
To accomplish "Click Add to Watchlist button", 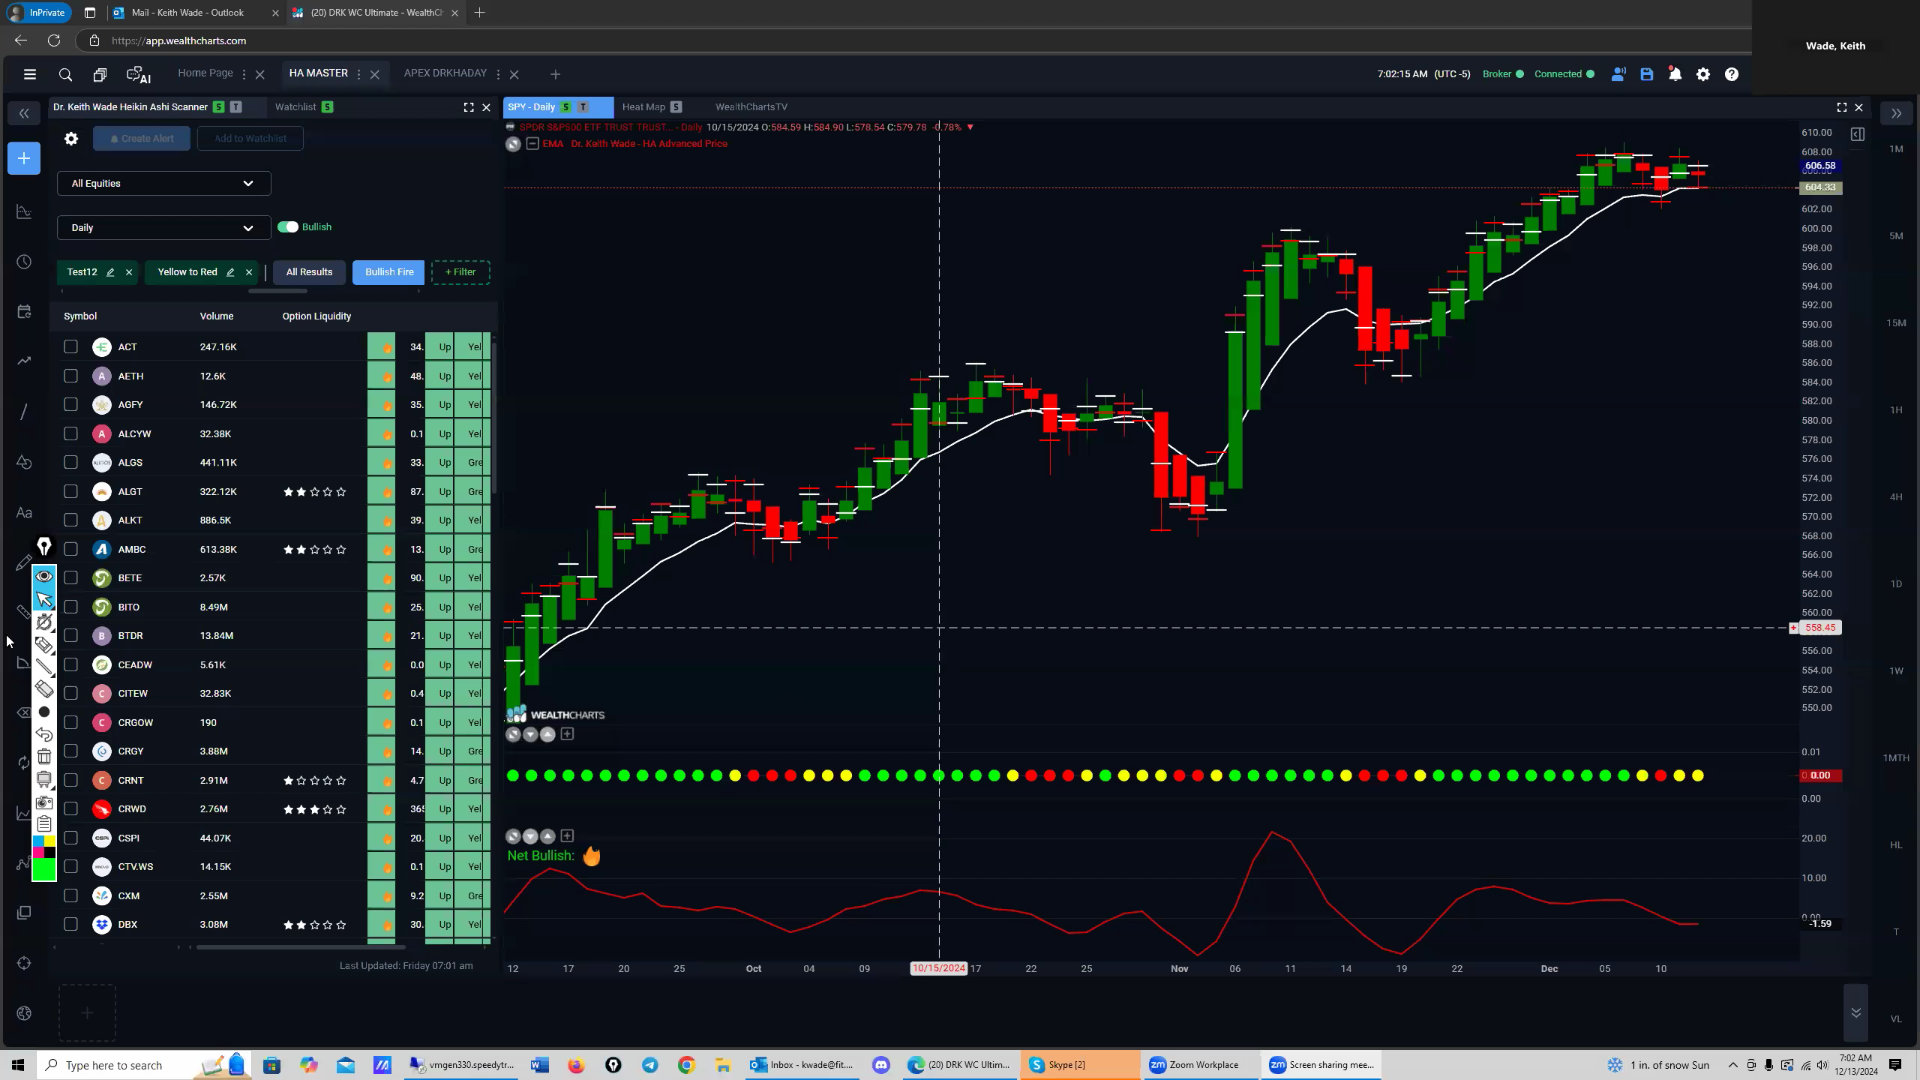I will [x=250, y=139].
